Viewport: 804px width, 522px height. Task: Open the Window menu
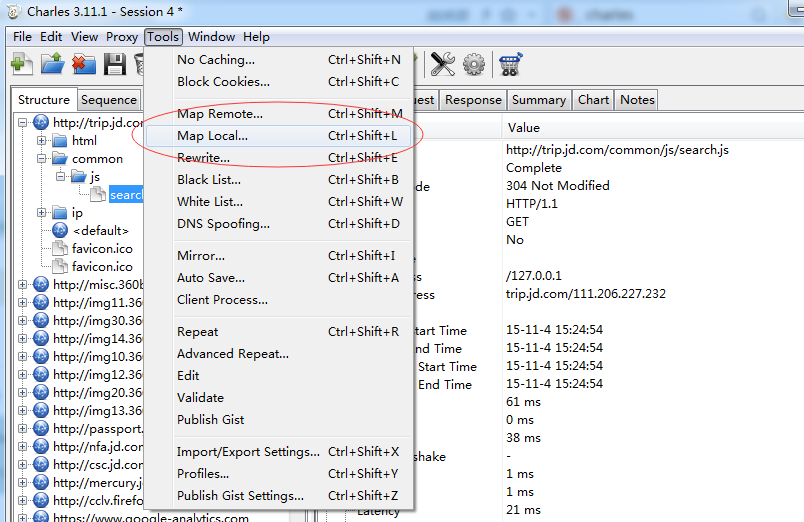[211, 37]
